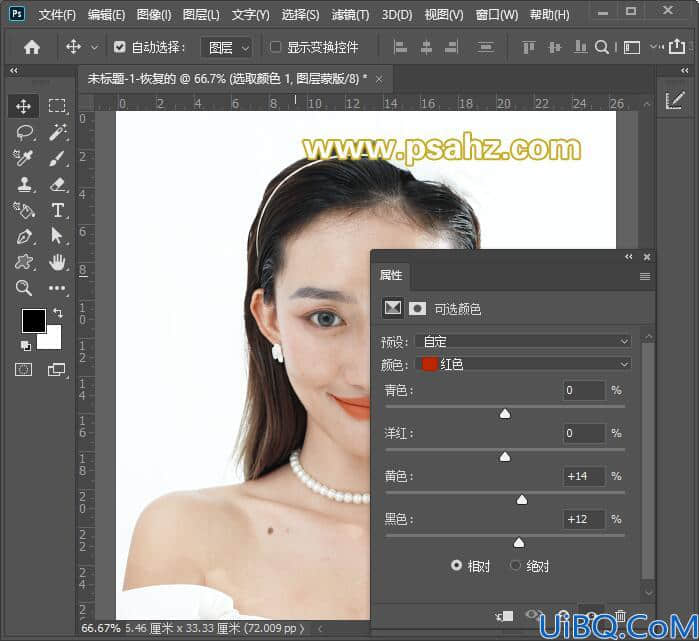Open the Properties panel hamburger menu
The width and height of the screenshot is (699, 641).
[645, 276]
